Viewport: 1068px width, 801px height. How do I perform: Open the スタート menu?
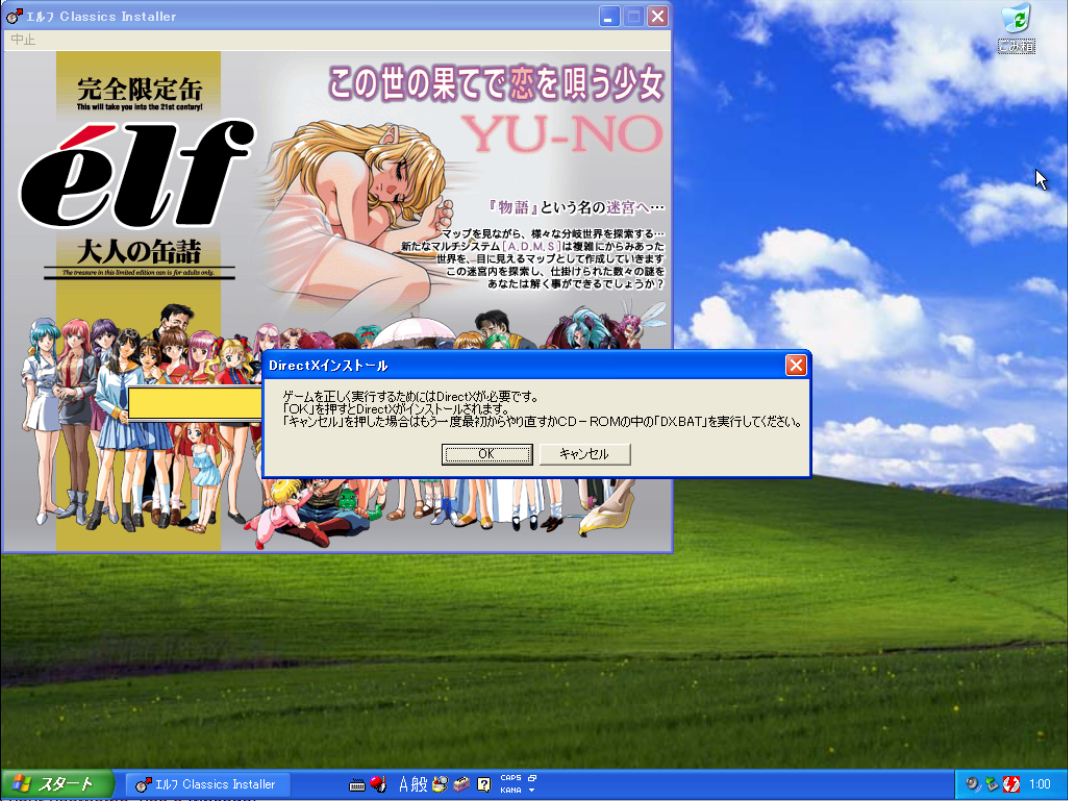tap(57, 784)
